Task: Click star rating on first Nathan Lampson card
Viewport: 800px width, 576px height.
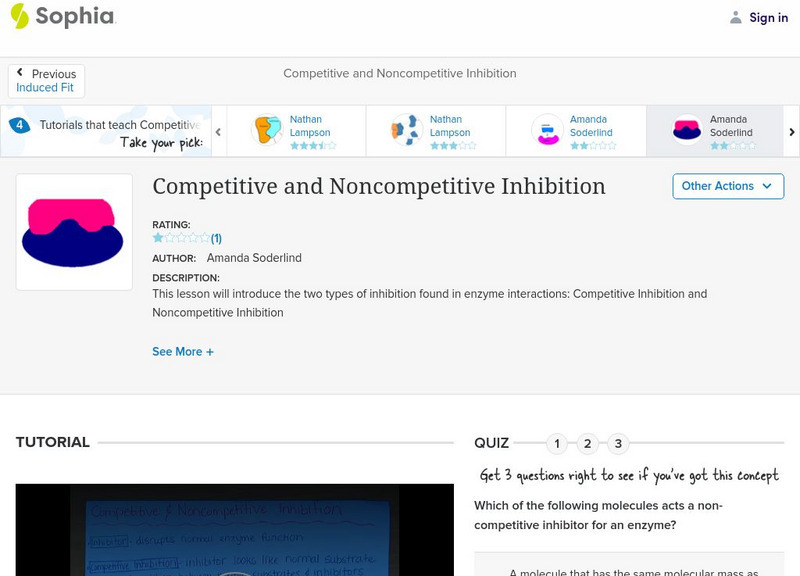Action: point(313,146)
